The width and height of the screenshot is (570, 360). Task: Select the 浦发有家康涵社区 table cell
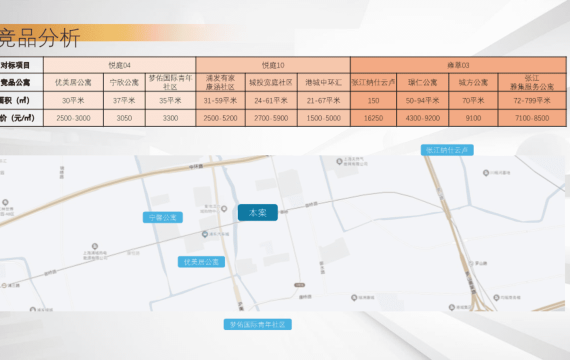[221, 83]
